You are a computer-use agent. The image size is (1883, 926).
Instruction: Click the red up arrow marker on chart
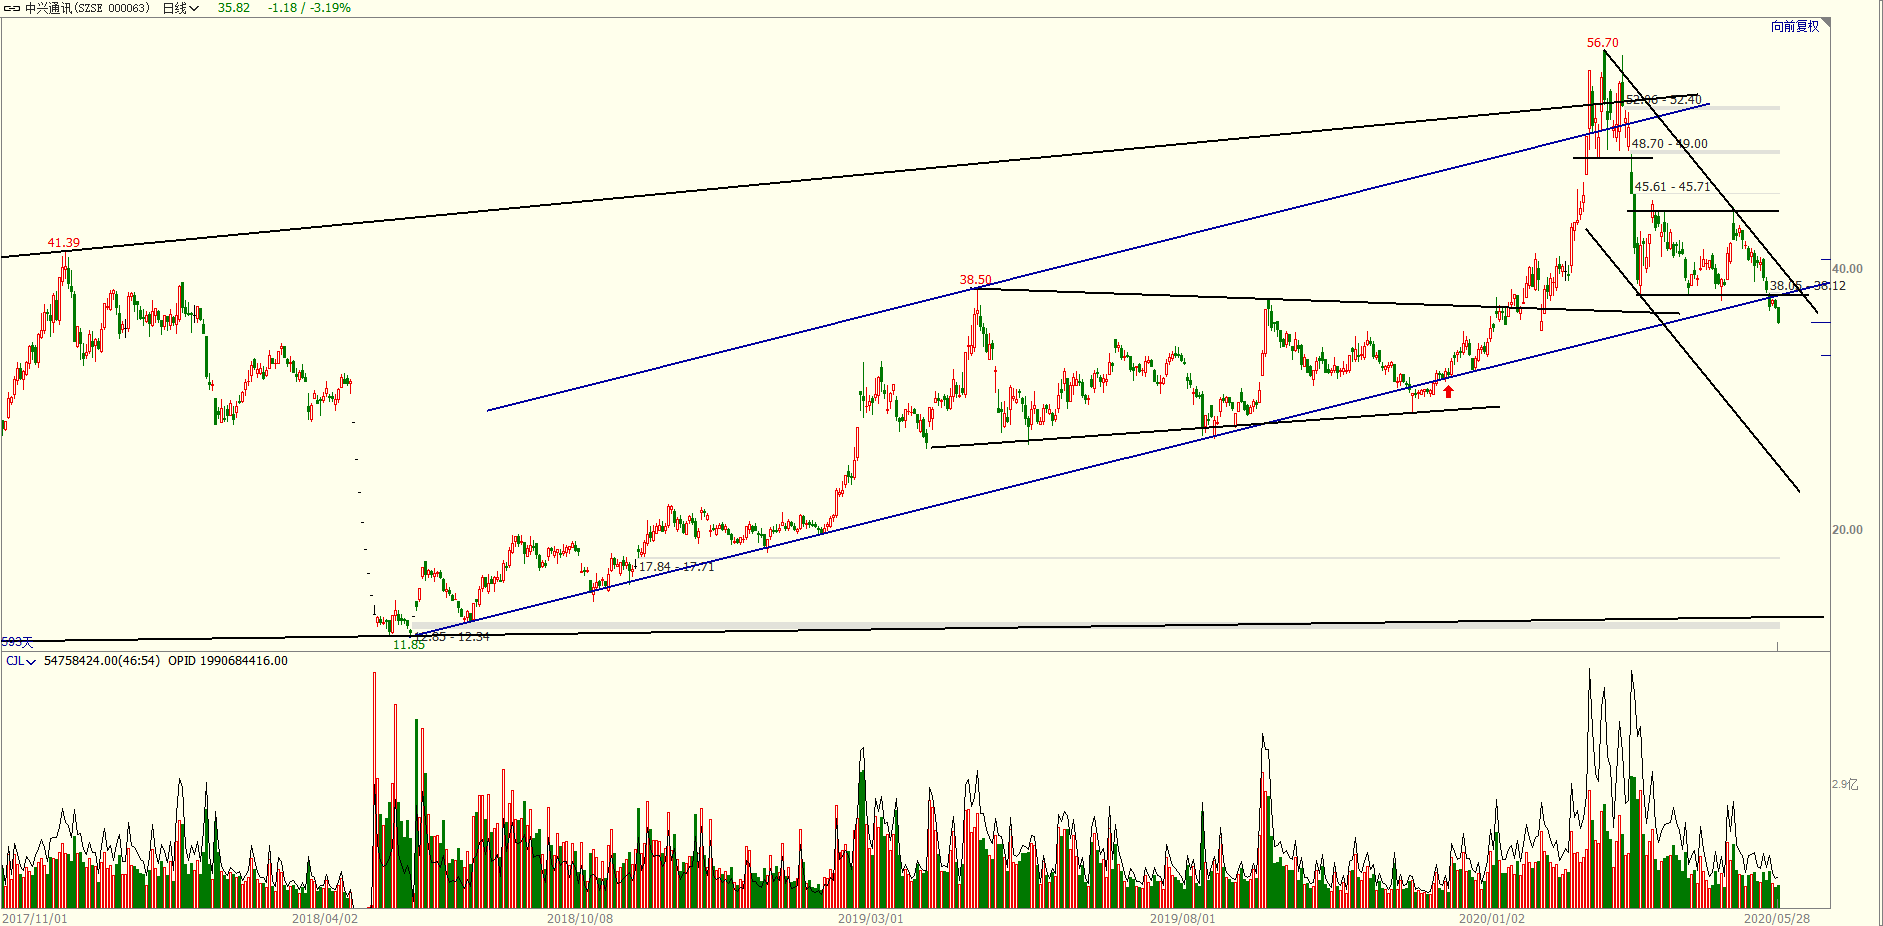point(1448,391)
